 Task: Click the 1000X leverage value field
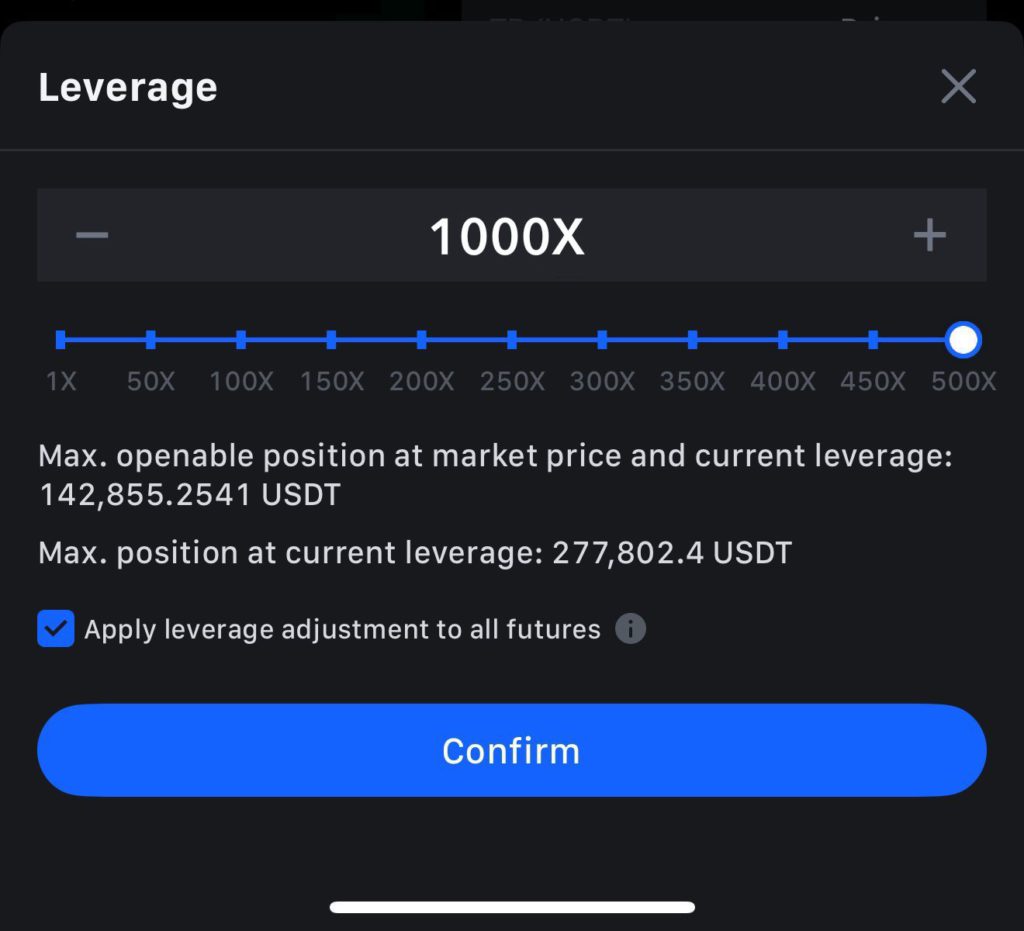507,237
